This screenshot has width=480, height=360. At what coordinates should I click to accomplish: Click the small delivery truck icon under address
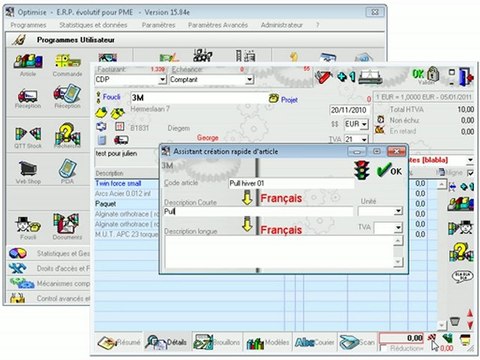[121, 140]
